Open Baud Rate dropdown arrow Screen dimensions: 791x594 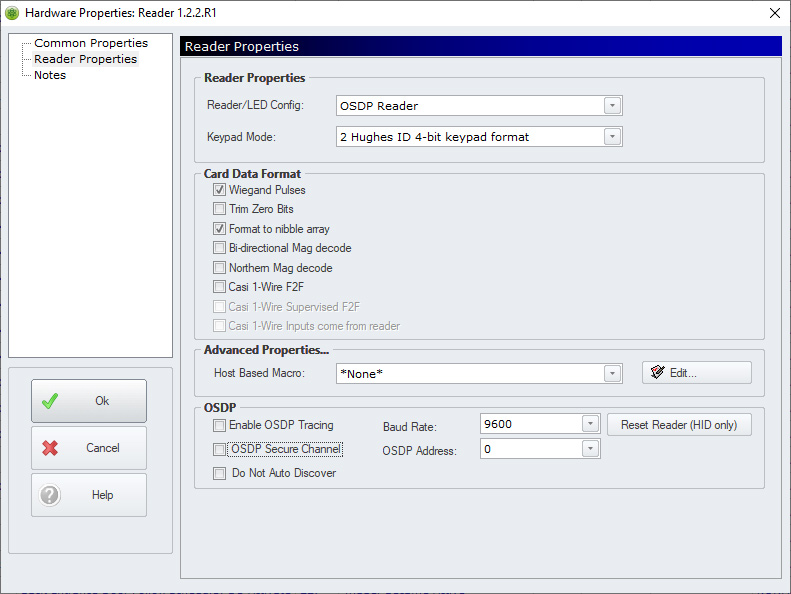click(590, 424)
